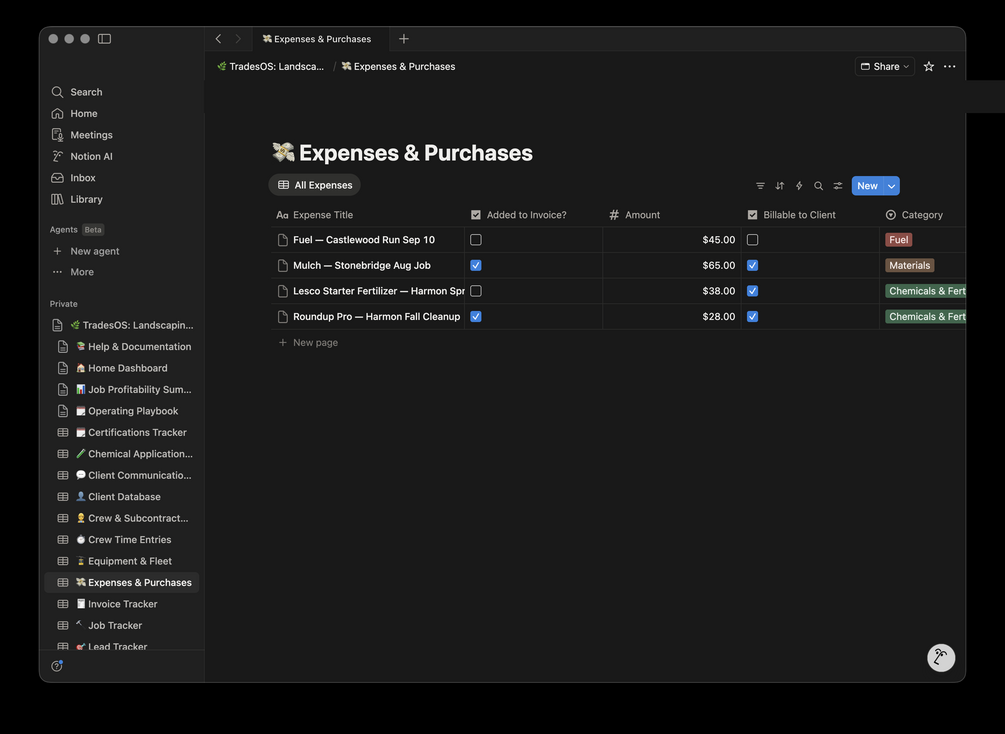Click the red Fuel category tag
This screenshot has height=734, width=1005.
[899, 240]
